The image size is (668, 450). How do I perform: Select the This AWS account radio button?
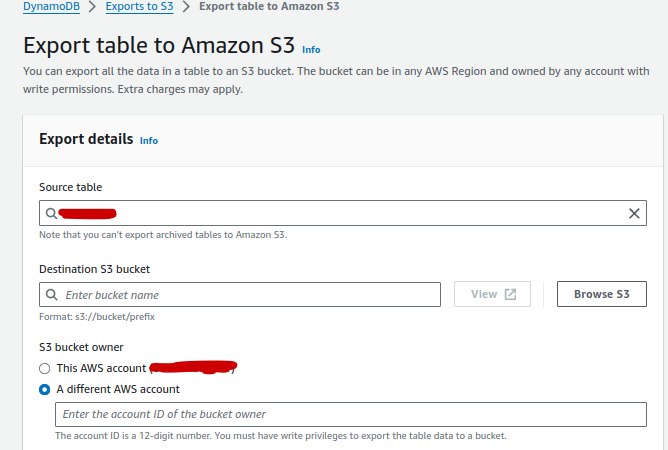44,368
